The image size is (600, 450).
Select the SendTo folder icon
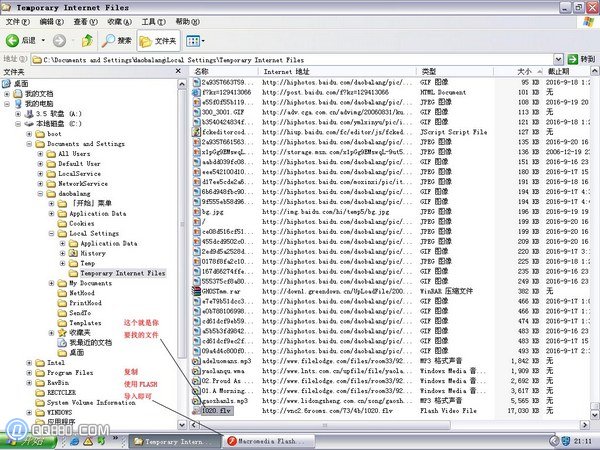(62, 313)
